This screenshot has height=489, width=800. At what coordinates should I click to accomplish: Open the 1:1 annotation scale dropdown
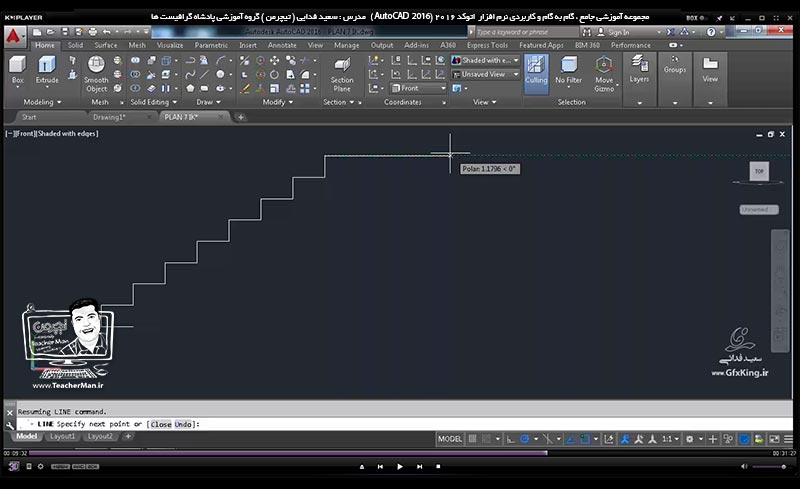[x=670, y=439]
